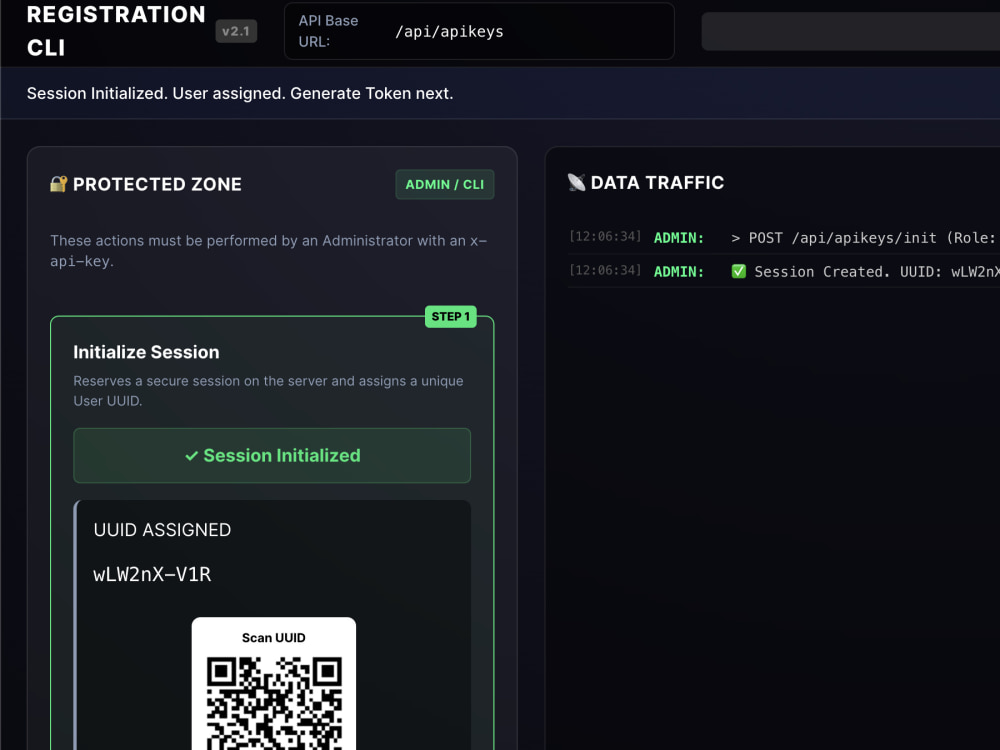Click the empty field at top right
This screenshot has width=1000, height=750.
[x=851, y=31]
